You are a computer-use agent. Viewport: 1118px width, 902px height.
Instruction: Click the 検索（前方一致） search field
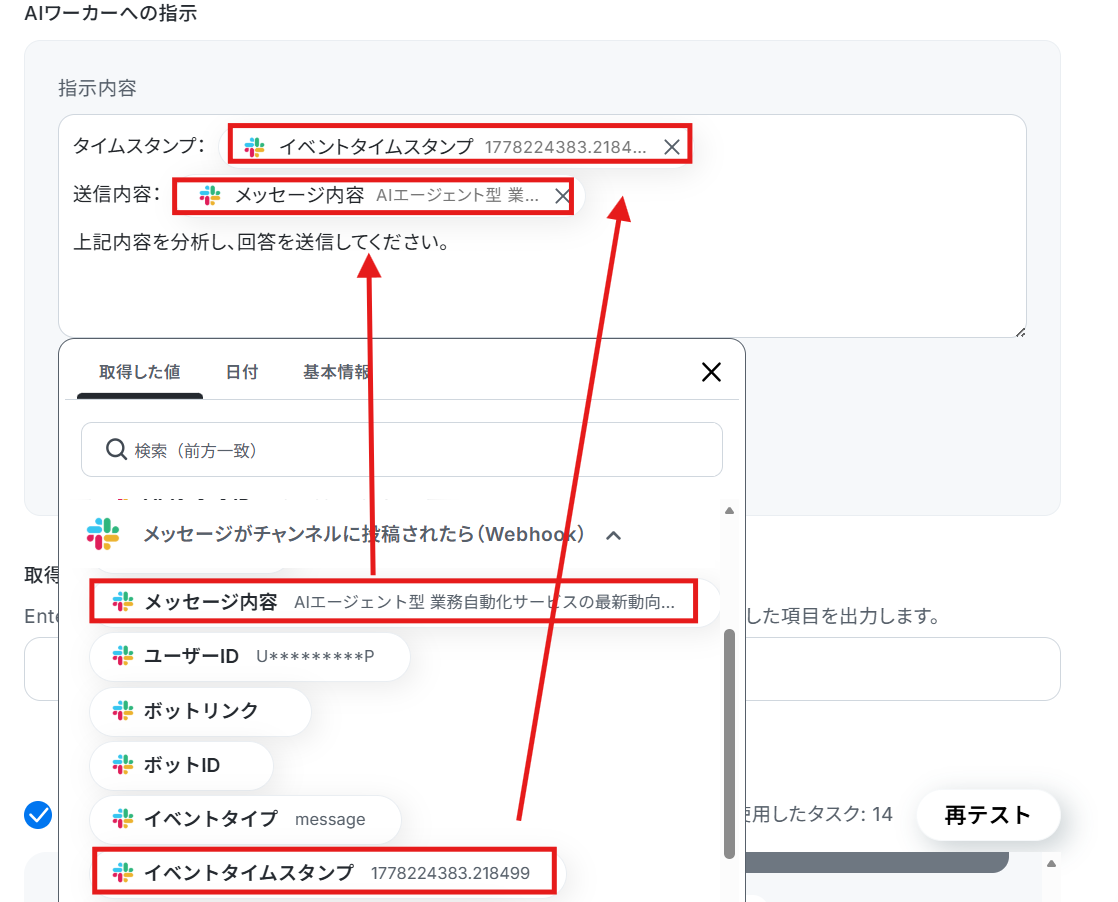click(402, 450)
